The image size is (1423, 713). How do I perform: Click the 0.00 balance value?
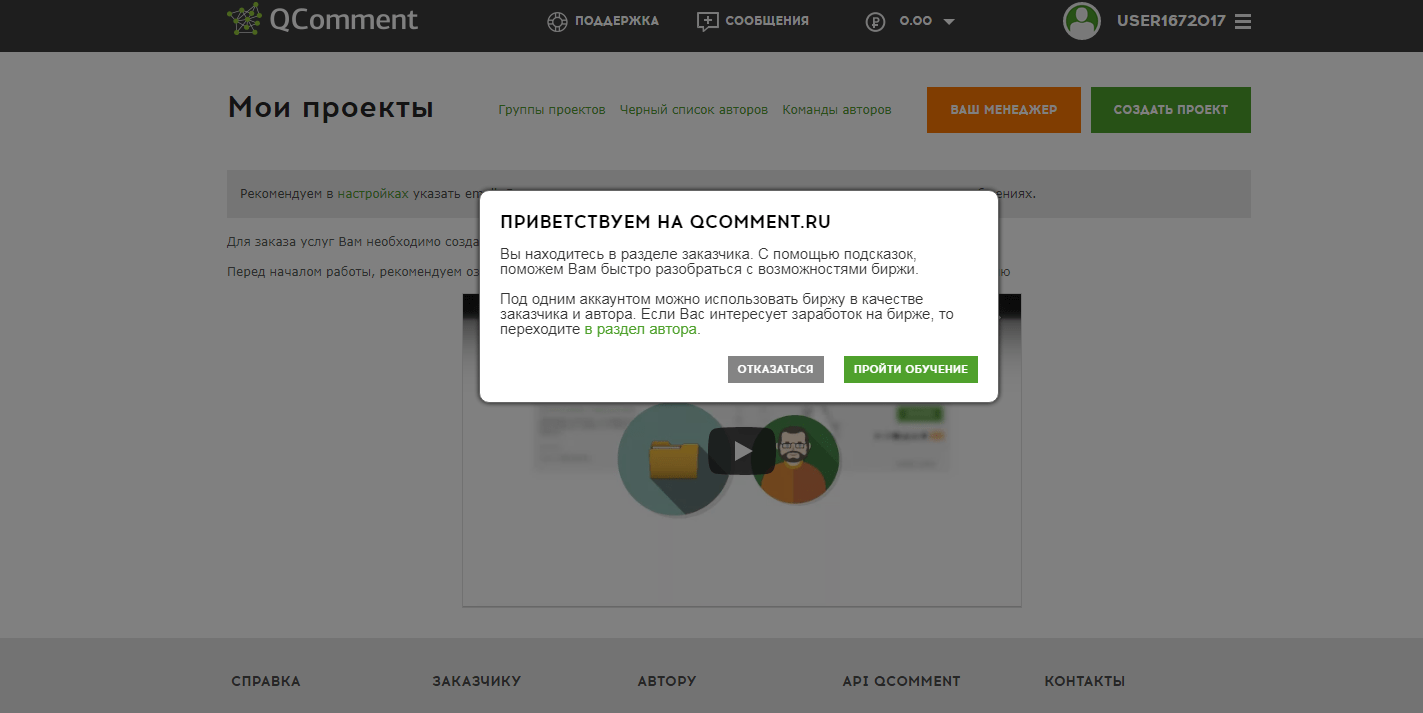[x=916, y=21]
